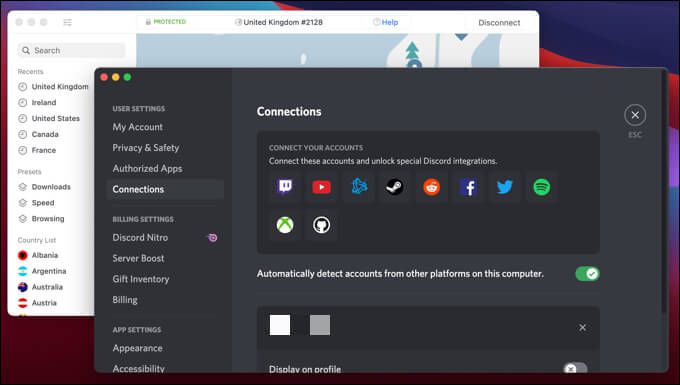Toggle automatic account detection switch
The image size is (680, 385).
pyautogui.click(x=587, y=274)
